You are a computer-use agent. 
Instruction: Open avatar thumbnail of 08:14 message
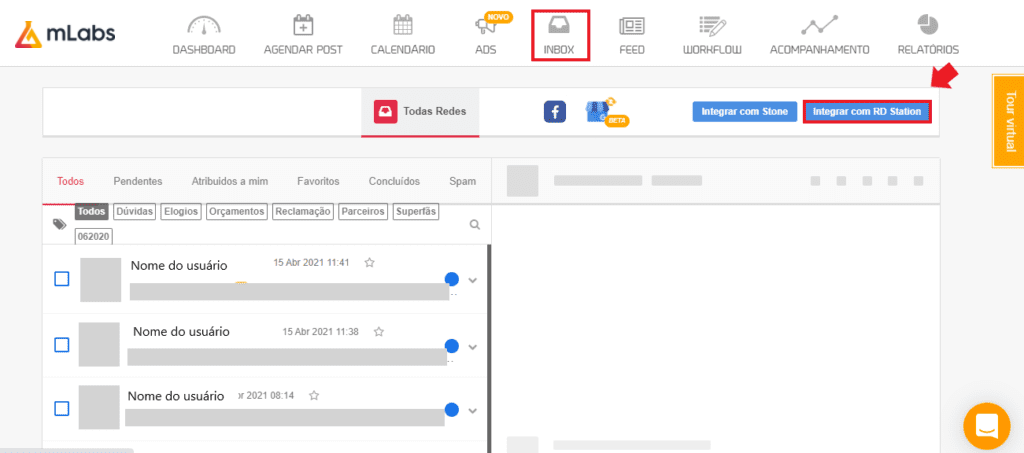(99, 407)
